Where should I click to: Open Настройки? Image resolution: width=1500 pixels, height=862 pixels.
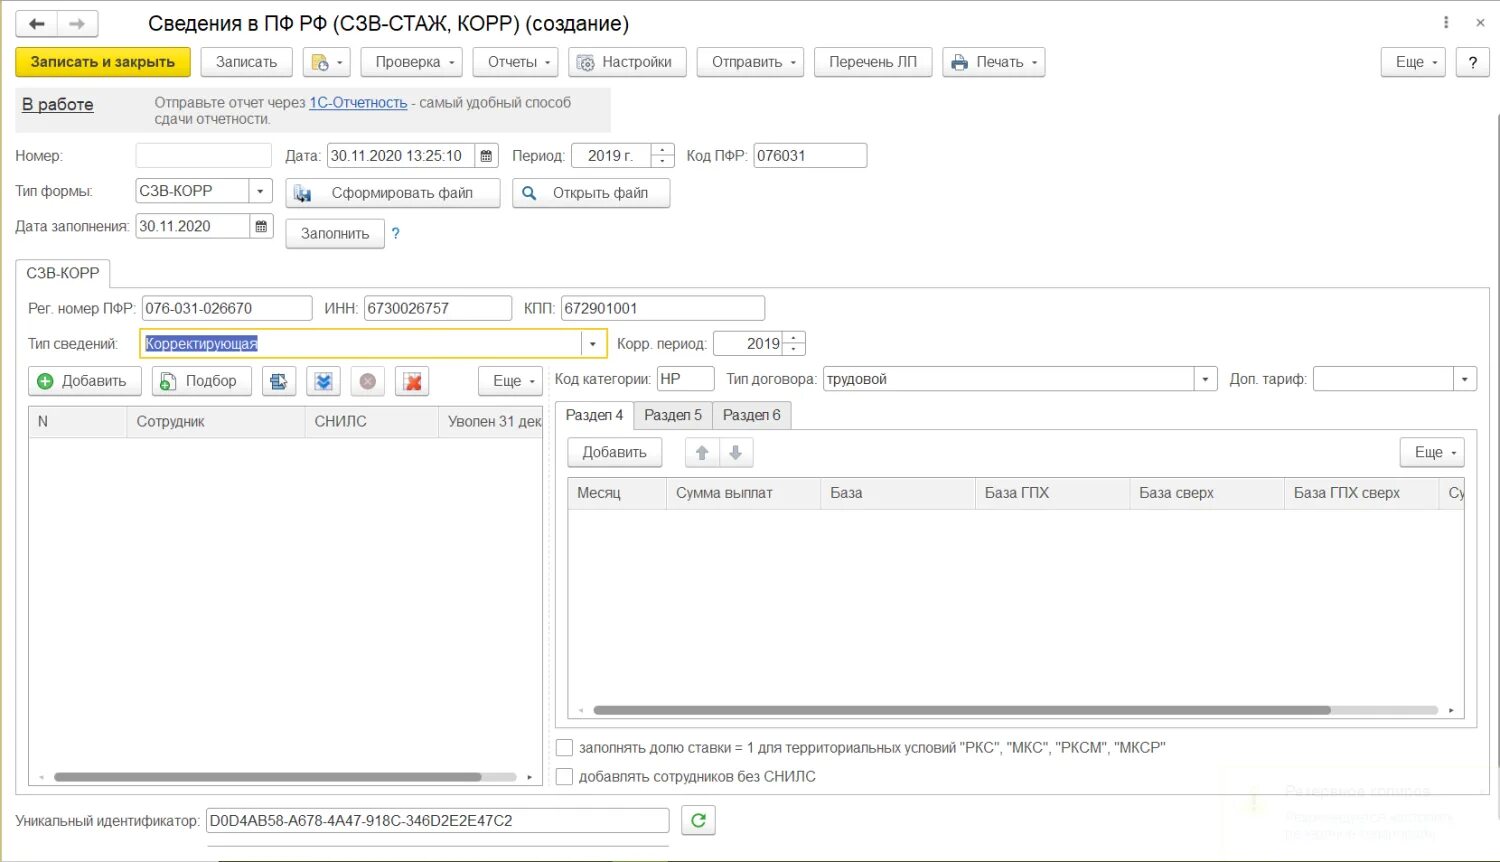(627, 62)
